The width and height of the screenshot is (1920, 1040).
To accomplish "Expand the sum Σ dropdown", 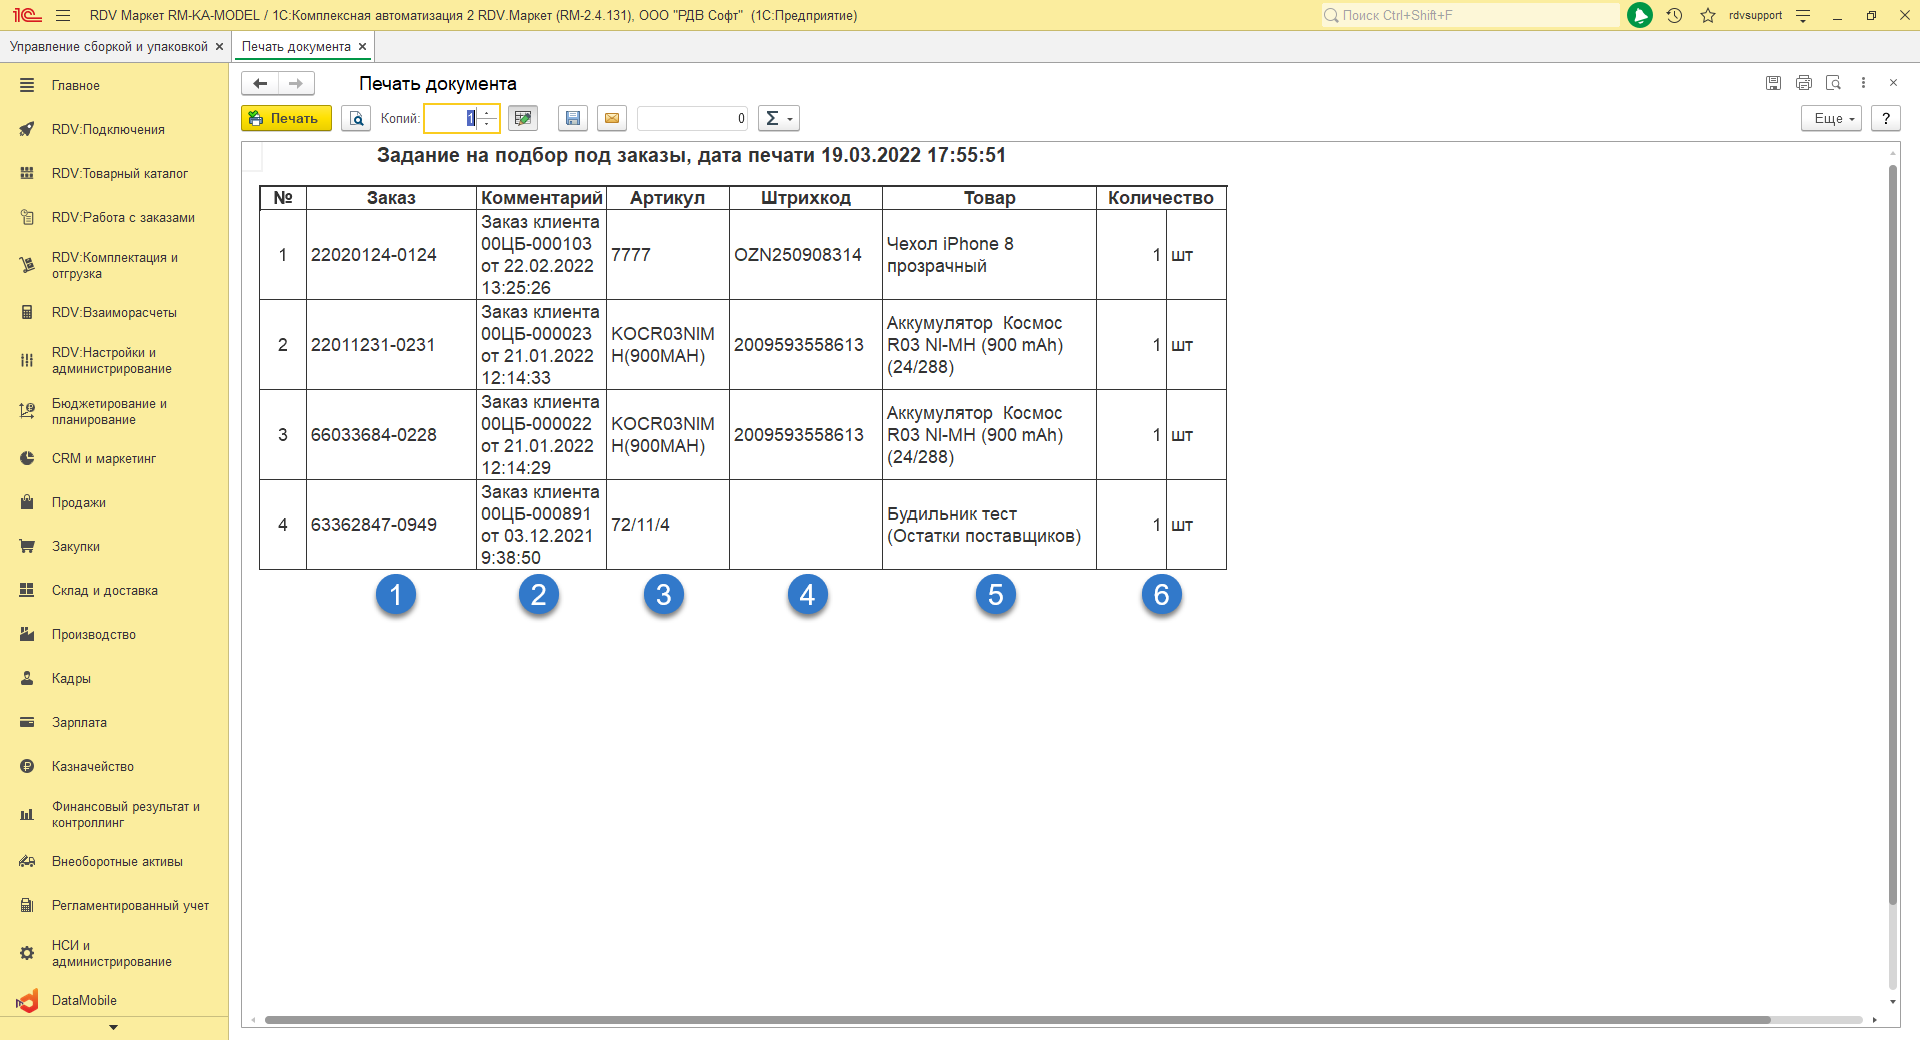I will tap(778, 118).
